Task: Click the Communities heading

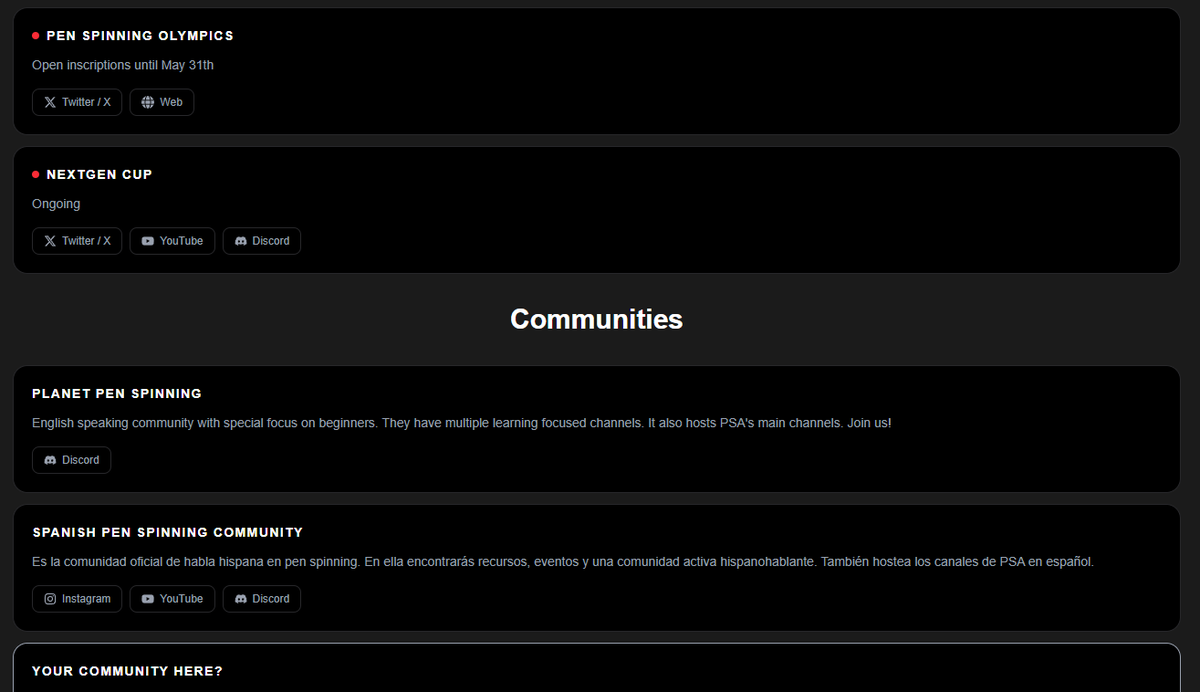Action: (x=597, y=319)
